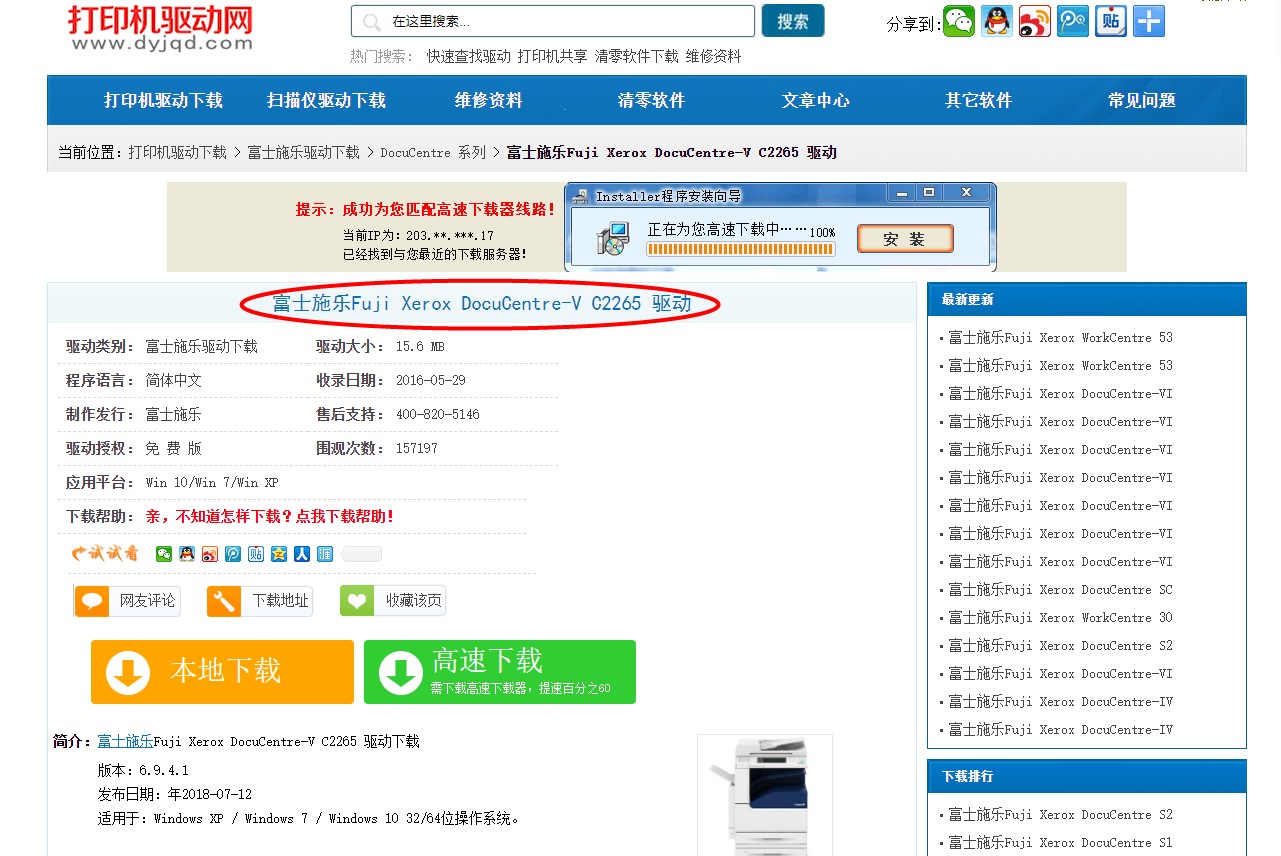This screenshot has height=856, width=1281.
Task: Open hot search link 维修资料 under the search box
Action: pos(713,57)
